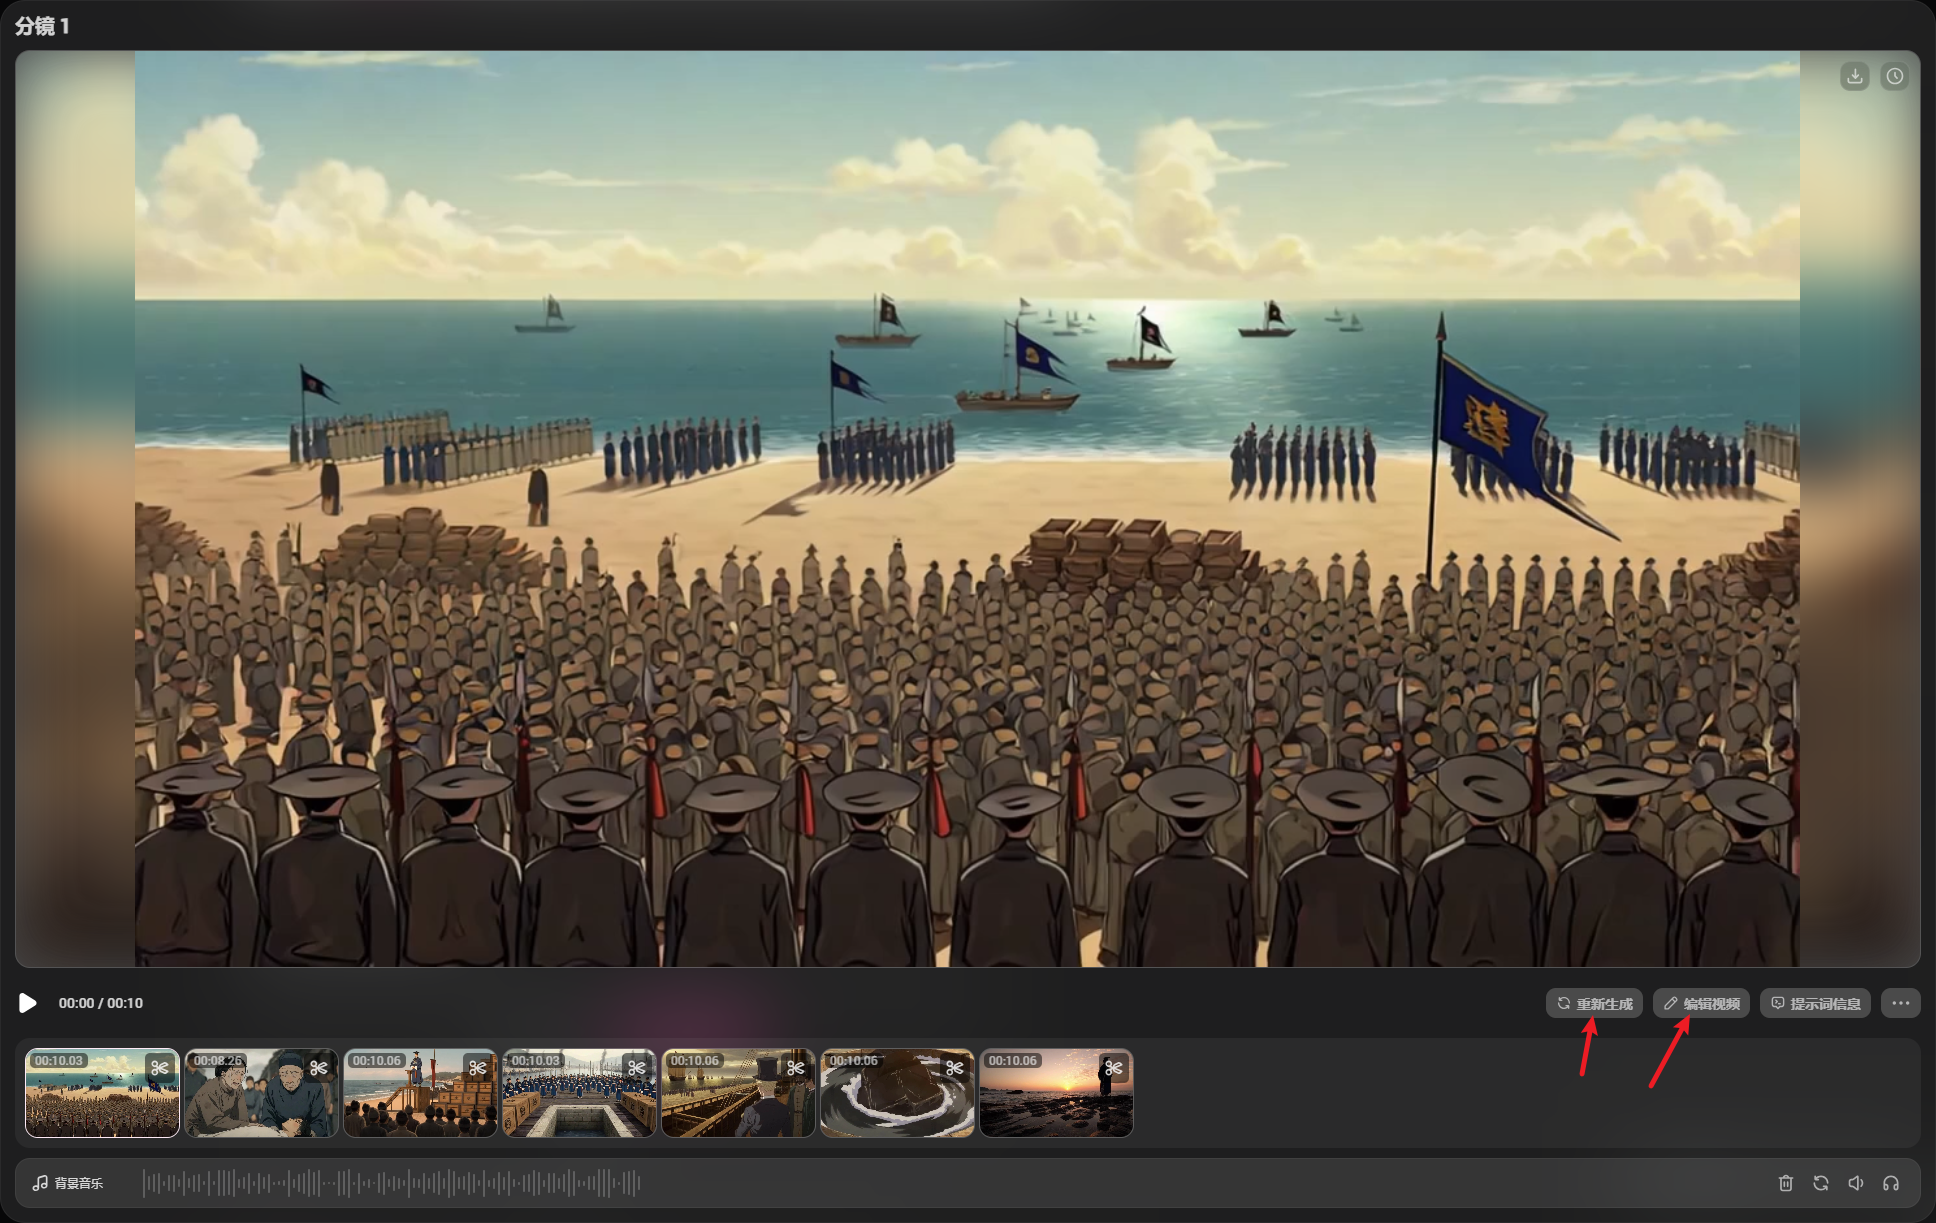The image size is (1936, 1223).
Task: Click the 编辑视频 edit video button
Action: coord(1701,1003)
